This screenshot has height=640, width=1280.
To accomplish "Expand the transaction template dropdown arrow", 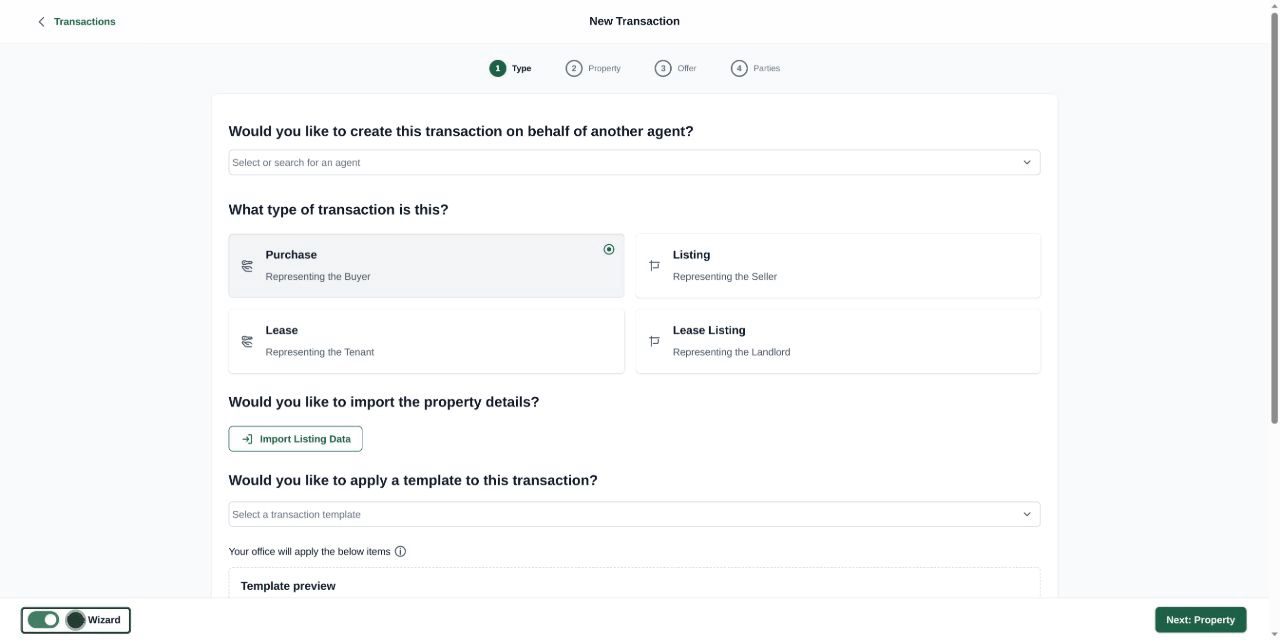I will (x=1026, y=514).
